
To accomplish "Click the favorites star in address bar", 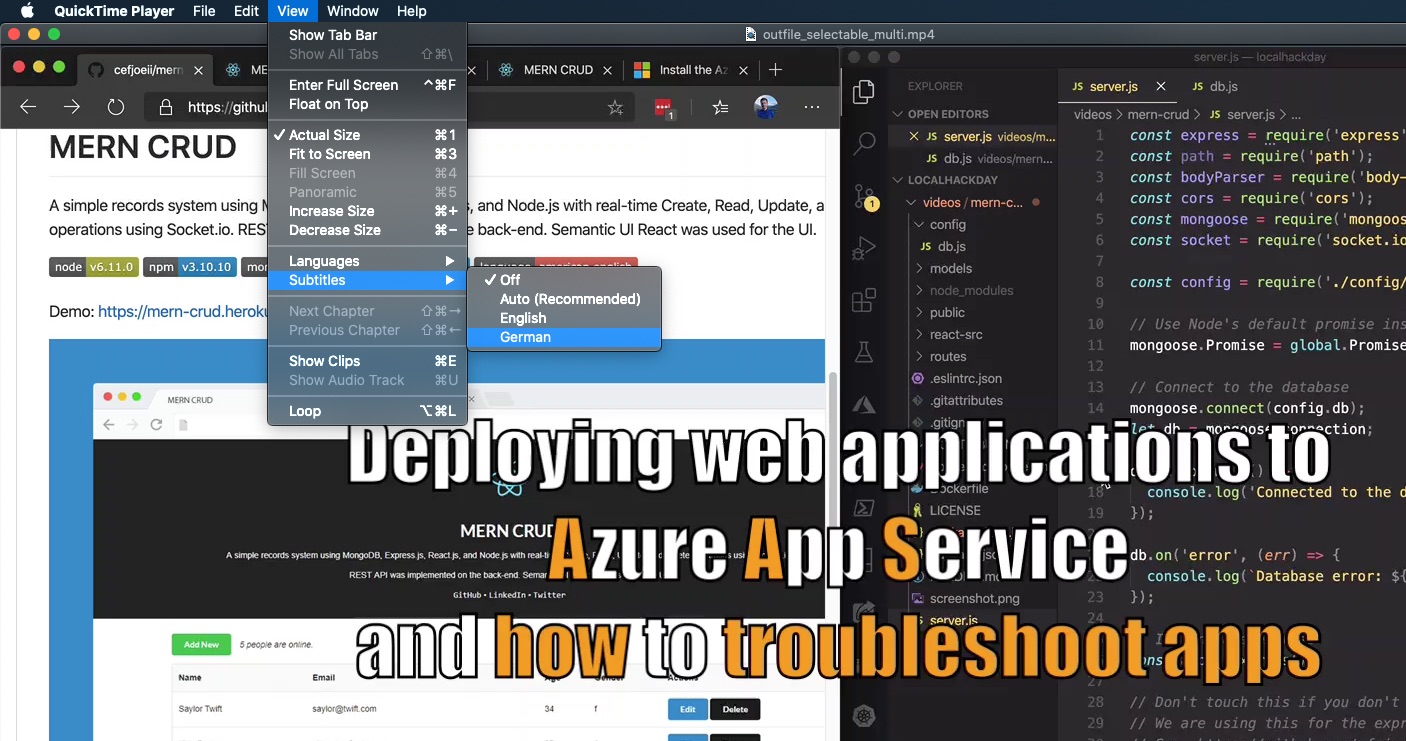I will (616, 107).
